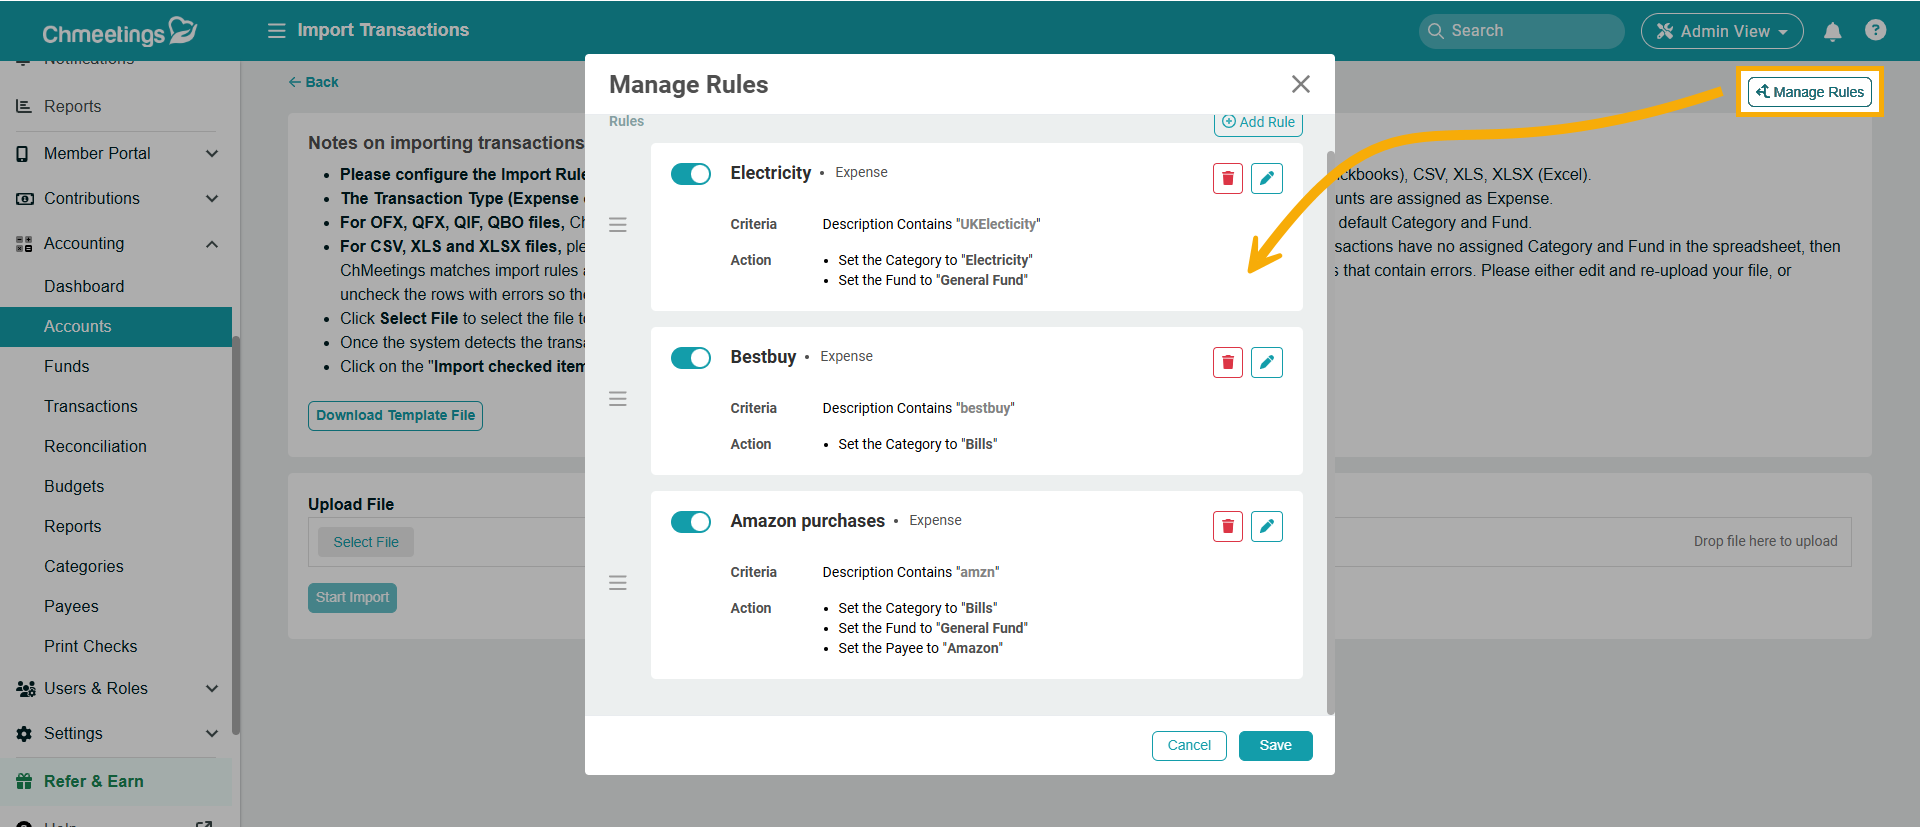The width and height of the screenshot is (1920, 827).
Task: Go Back from Import Transactions
Action: tap(314, 82)
